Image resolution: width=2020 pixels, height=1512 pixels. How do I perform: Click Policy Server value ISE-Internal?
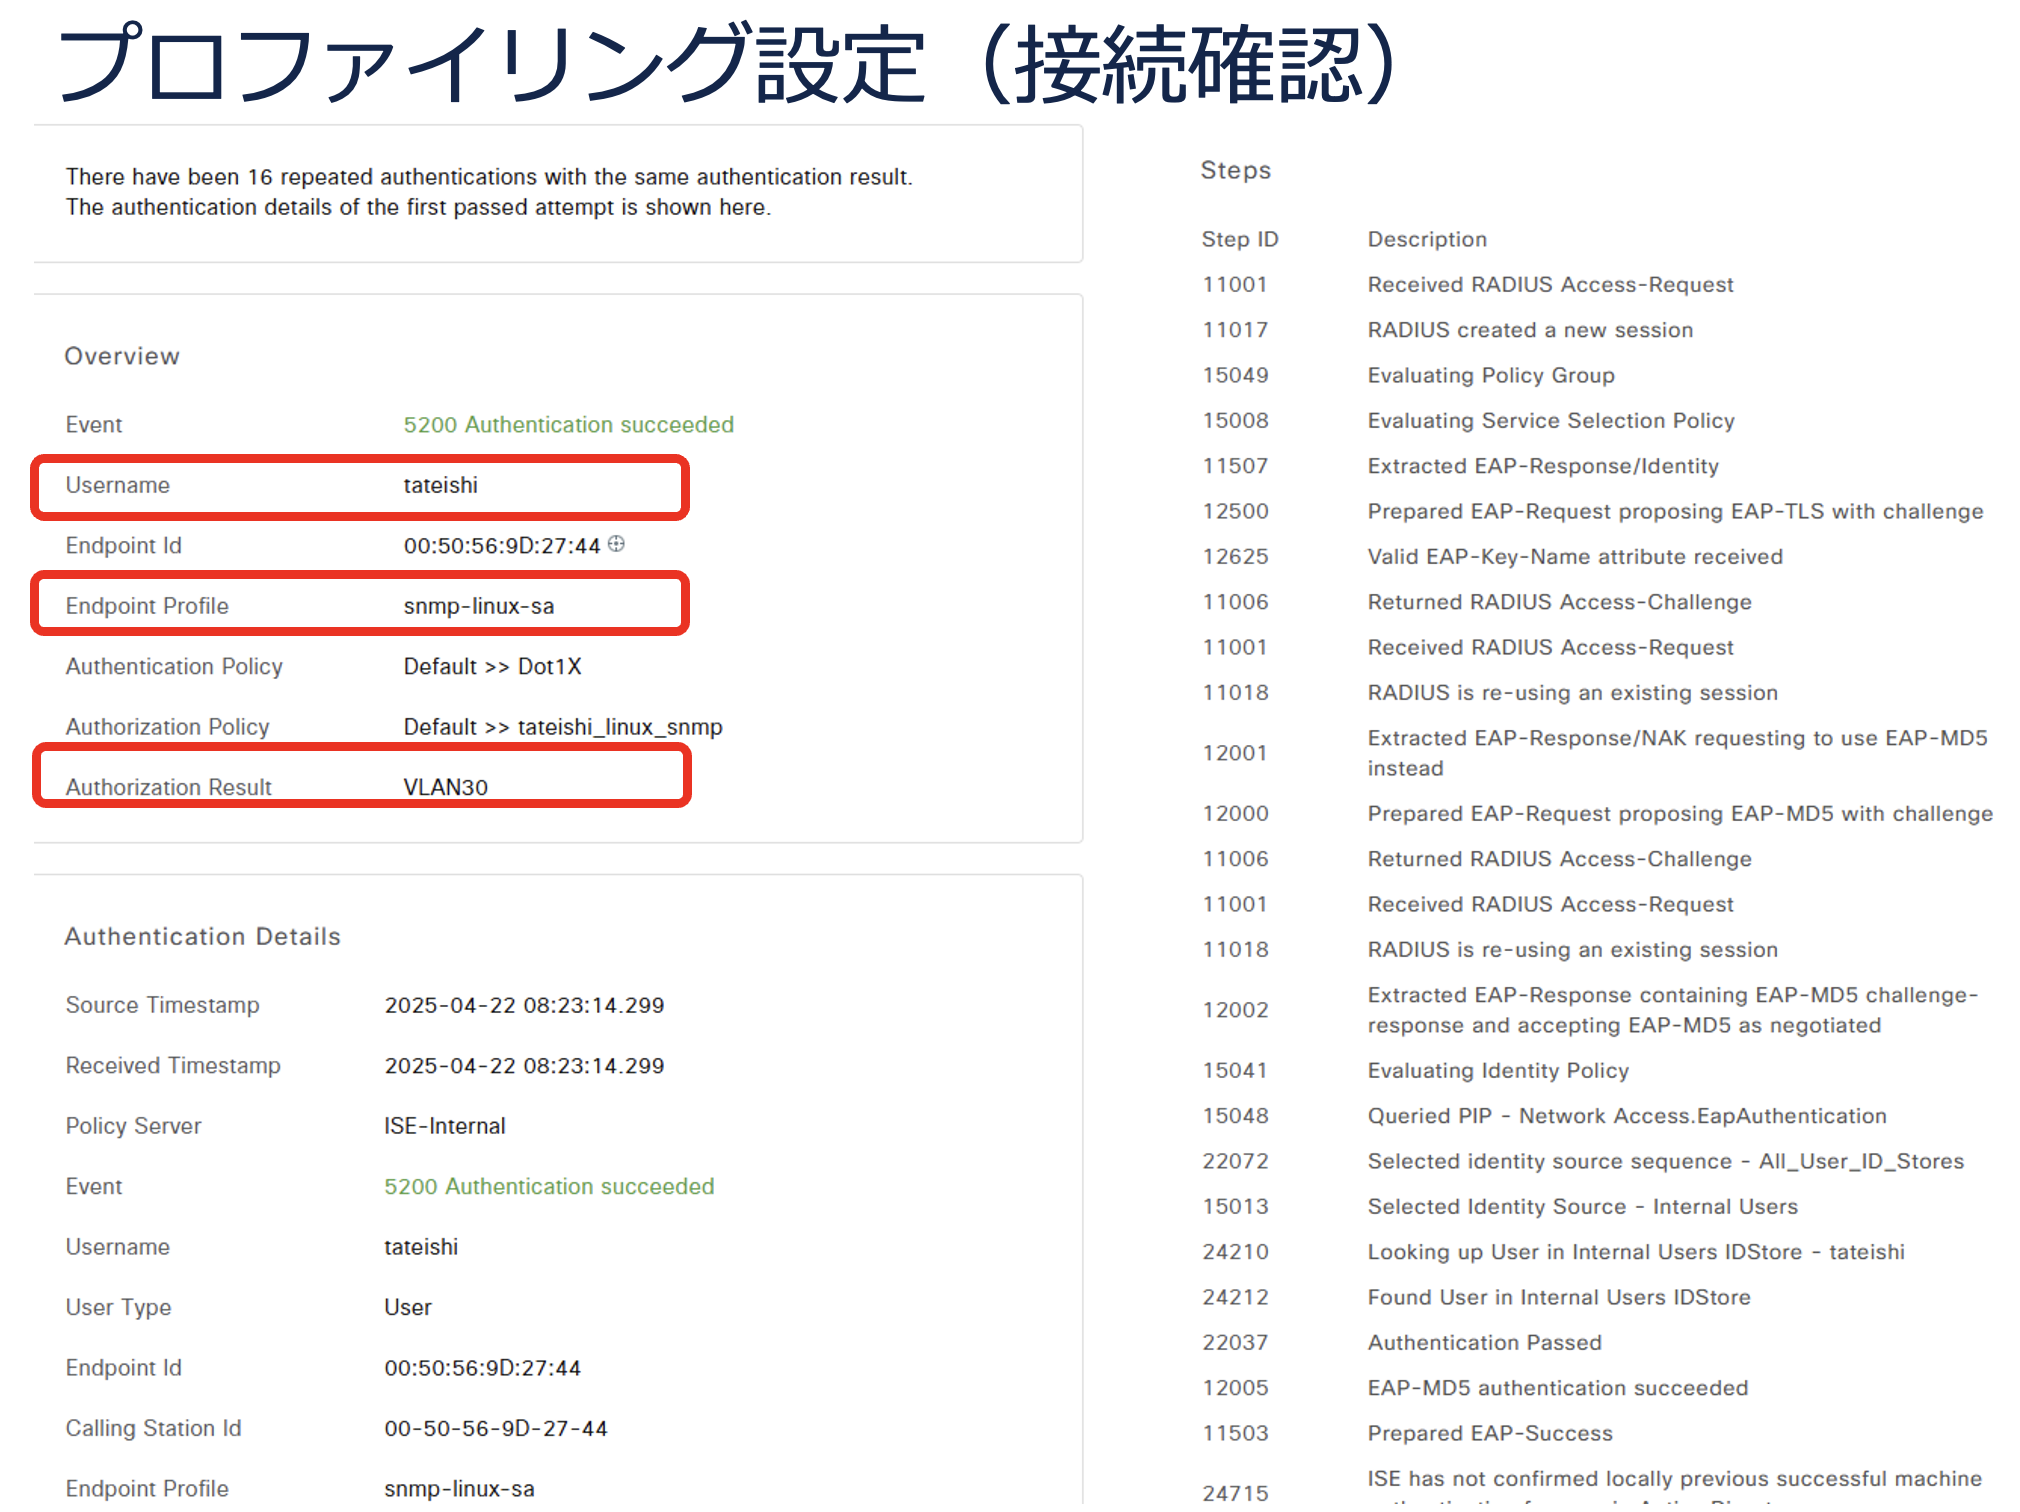coord(444,1126)
